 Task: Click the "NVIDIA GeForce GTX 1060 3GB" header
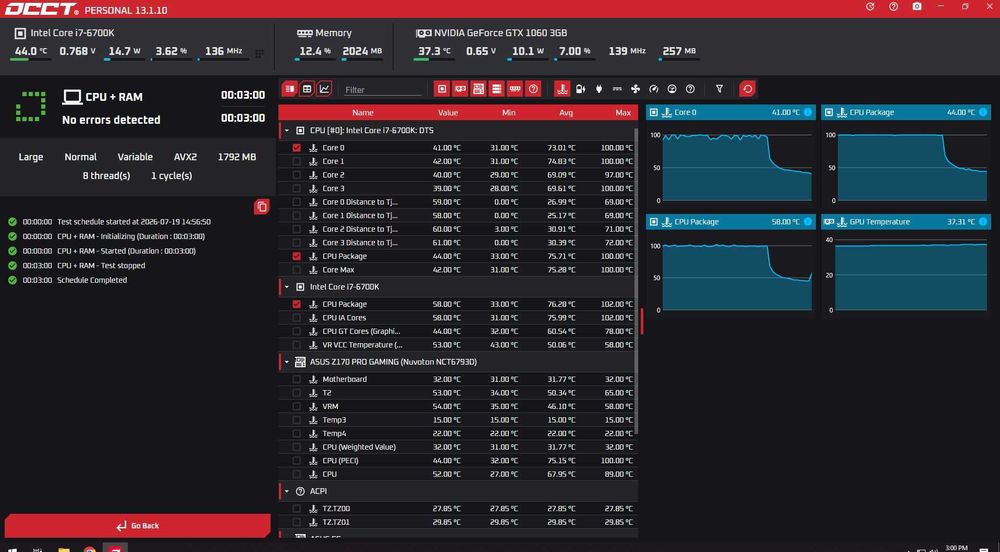coord(500,33)
